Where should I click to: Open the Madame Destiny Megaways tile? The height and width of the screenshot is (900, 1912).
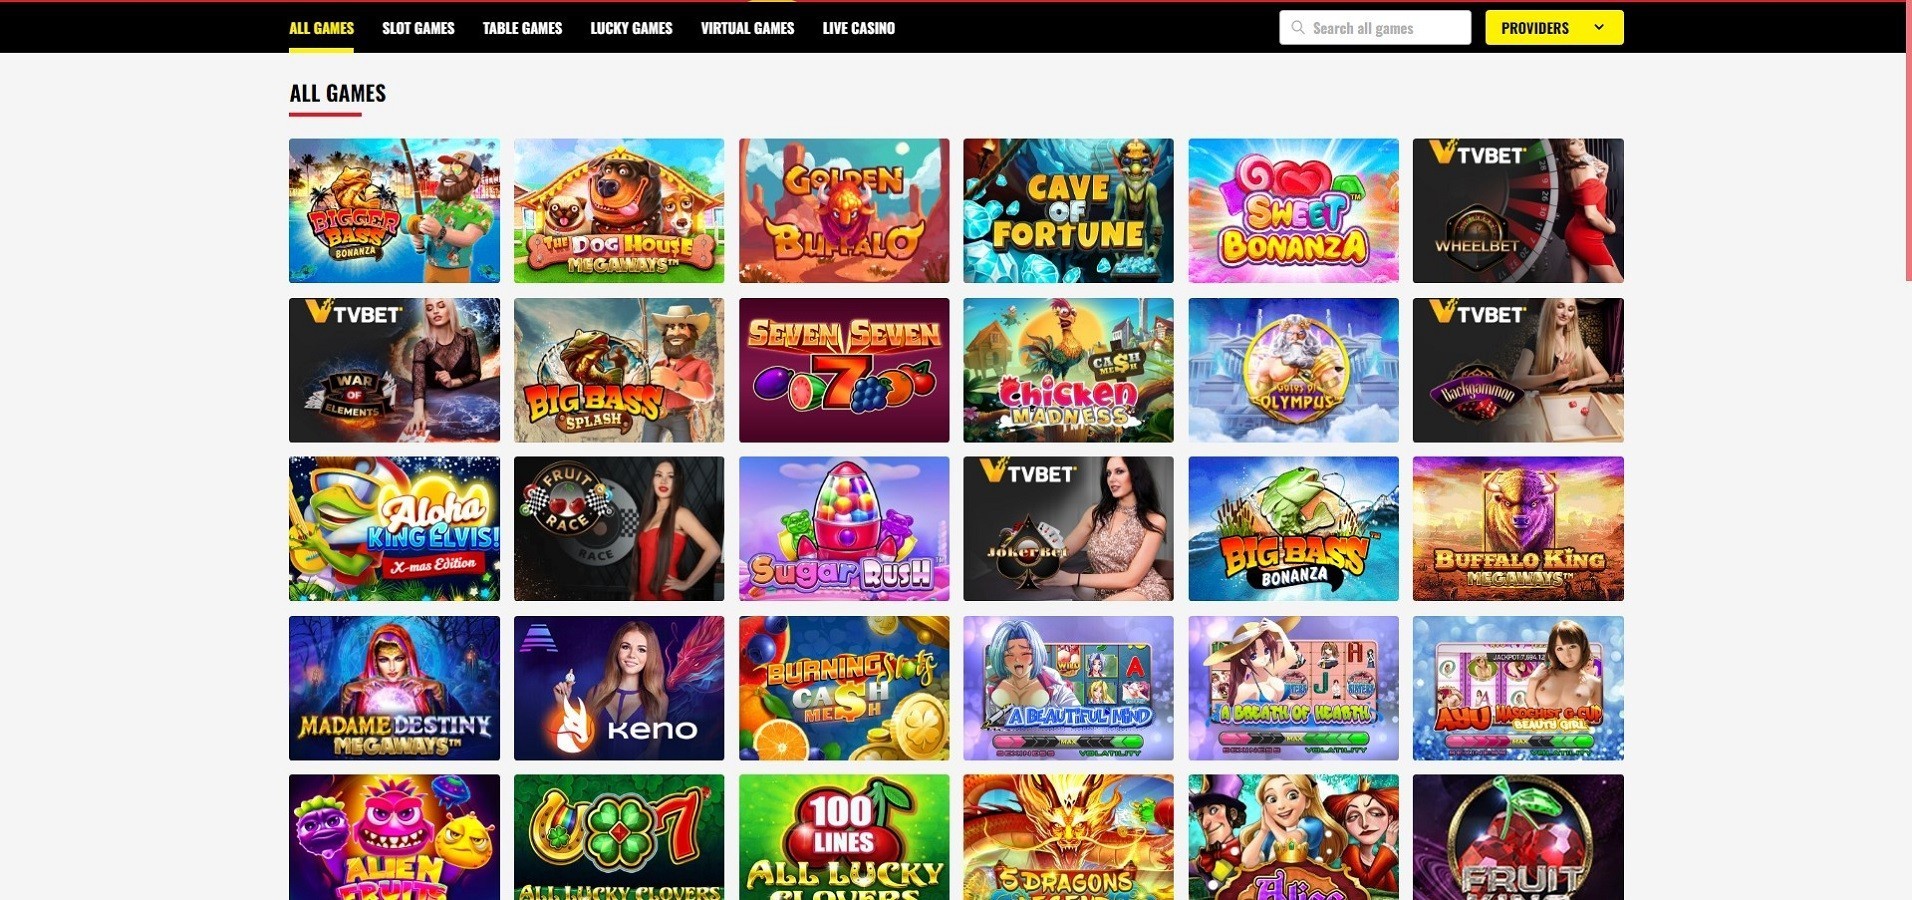(394, 688)
